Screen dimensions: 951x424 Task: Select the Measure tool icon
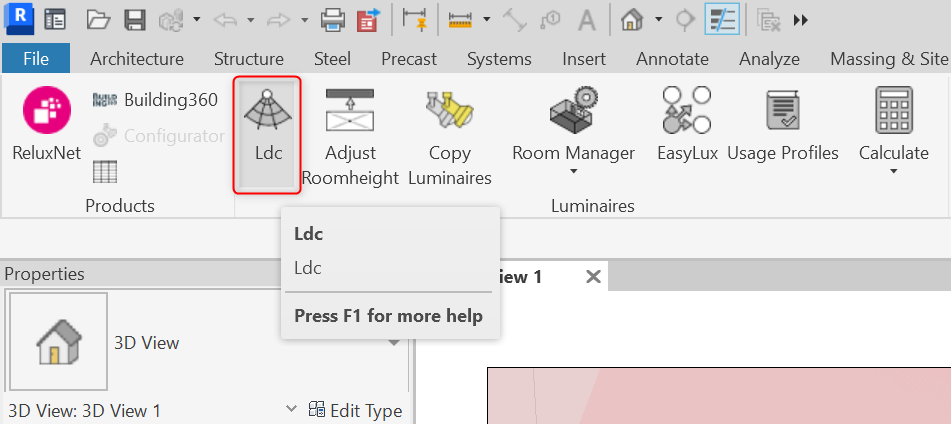pyautogui.click(x=460, y=19)
